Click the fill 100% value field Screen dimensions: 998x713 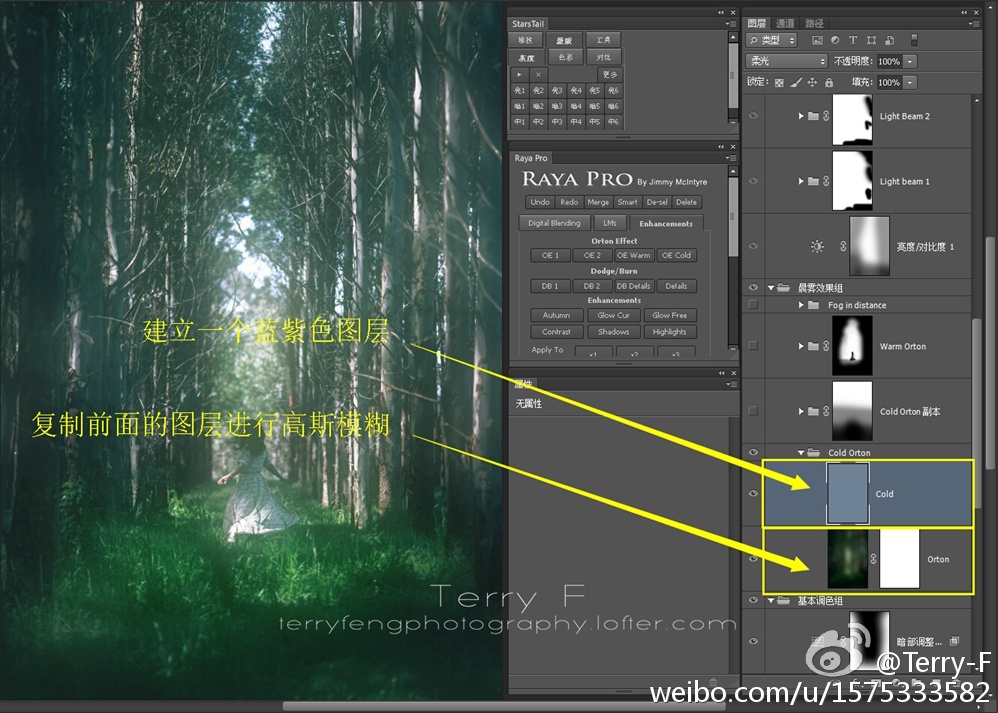[889, 82]
